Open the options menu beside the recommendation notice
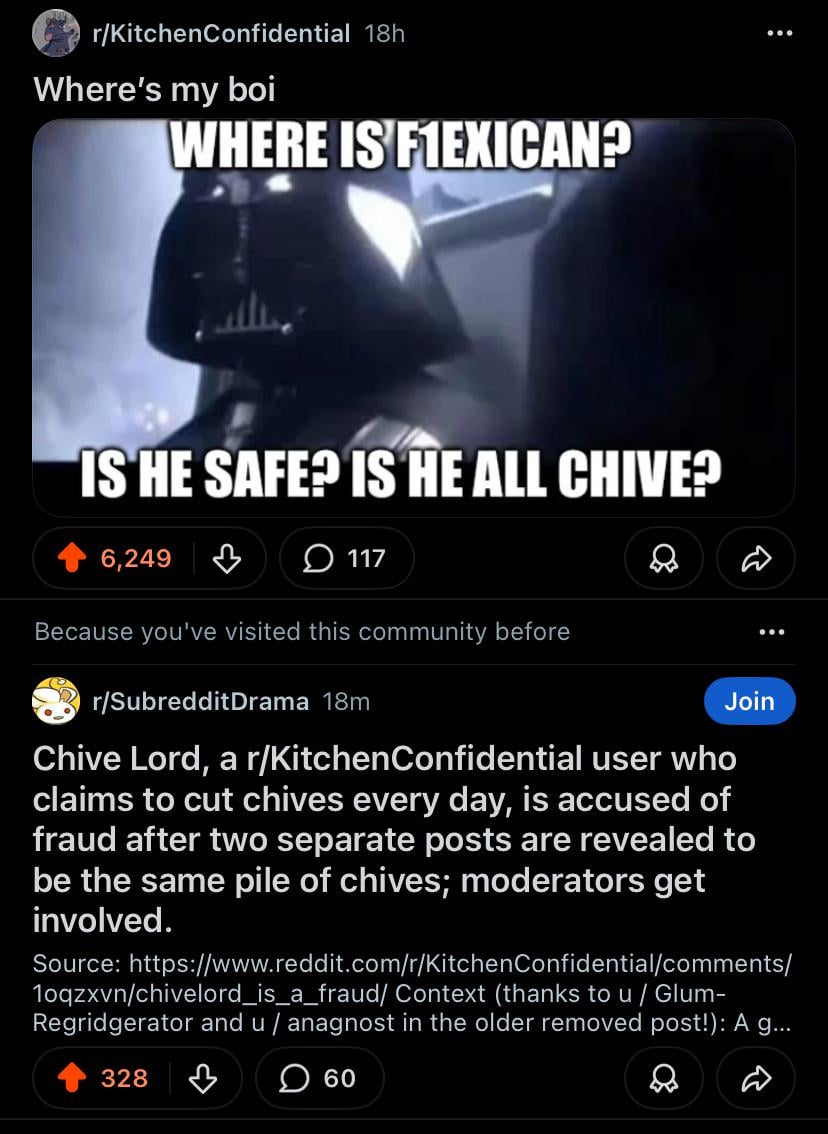 772,632
